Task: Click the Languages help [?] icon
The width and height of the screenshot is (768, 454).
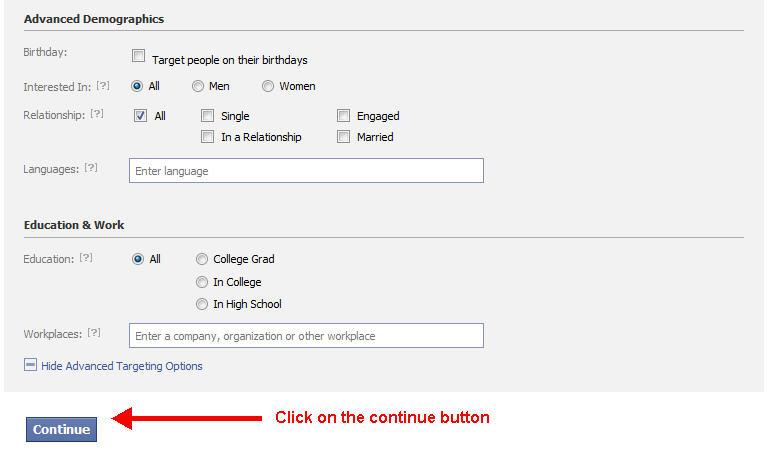Action: click(91, 168)
